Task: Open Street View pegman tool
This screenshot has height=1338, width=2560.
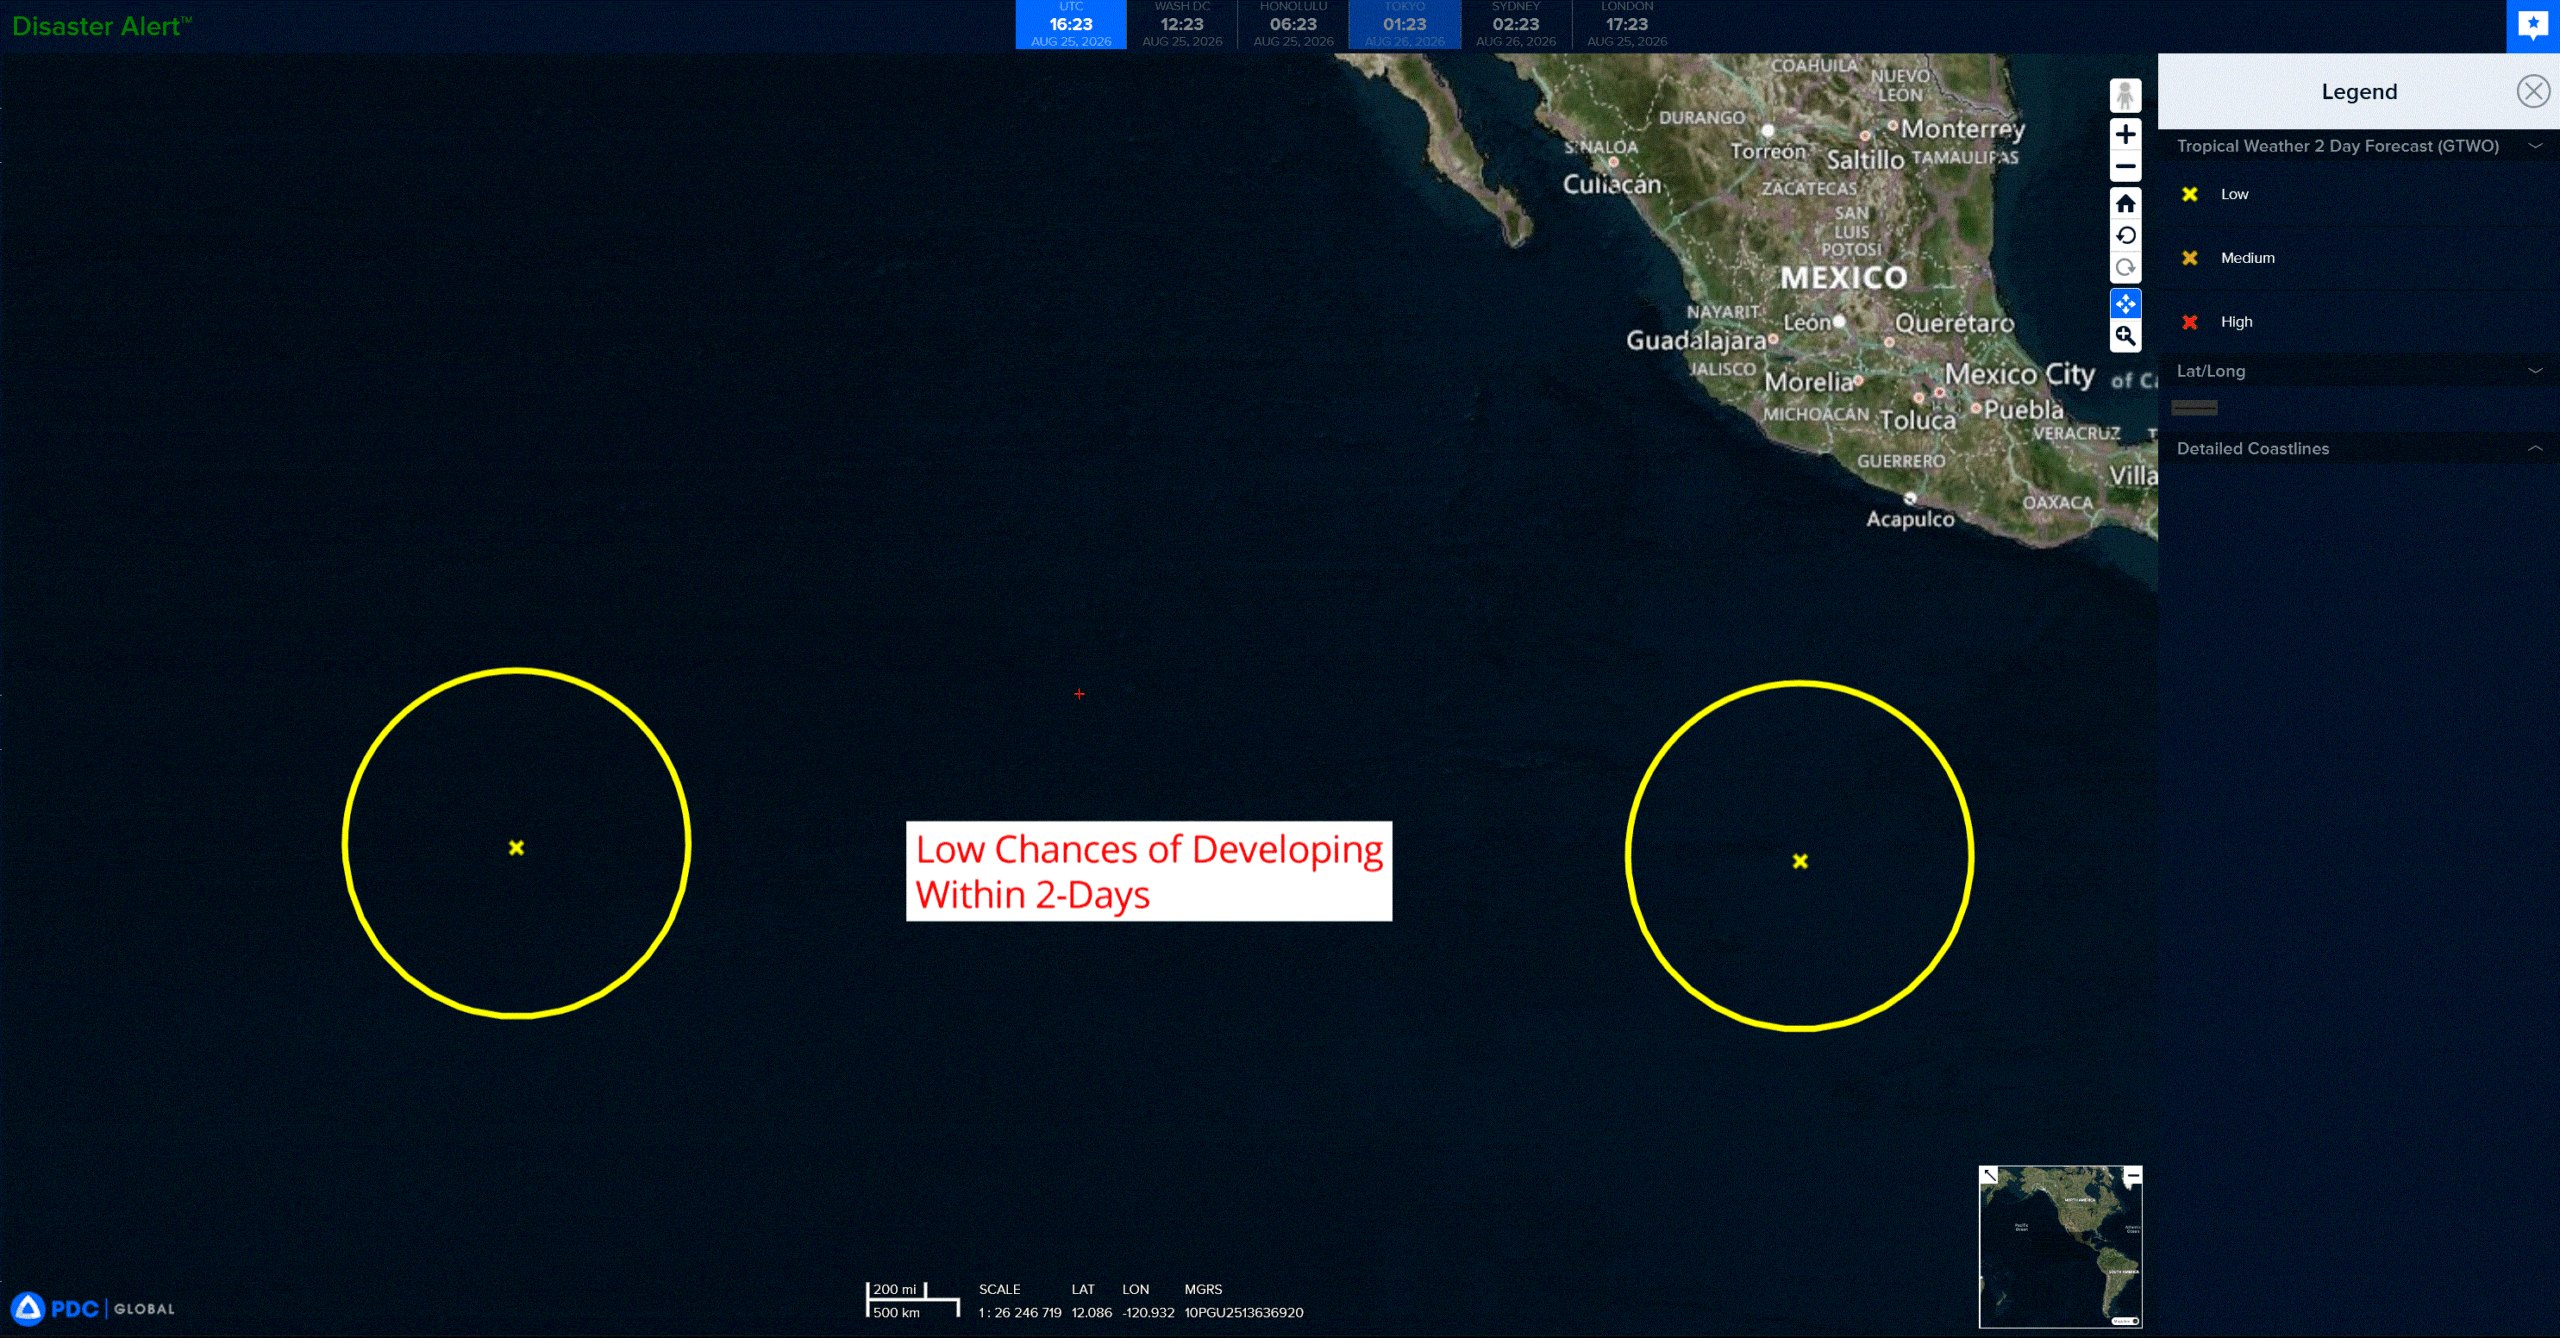Action: click(x=2125, y=96)
